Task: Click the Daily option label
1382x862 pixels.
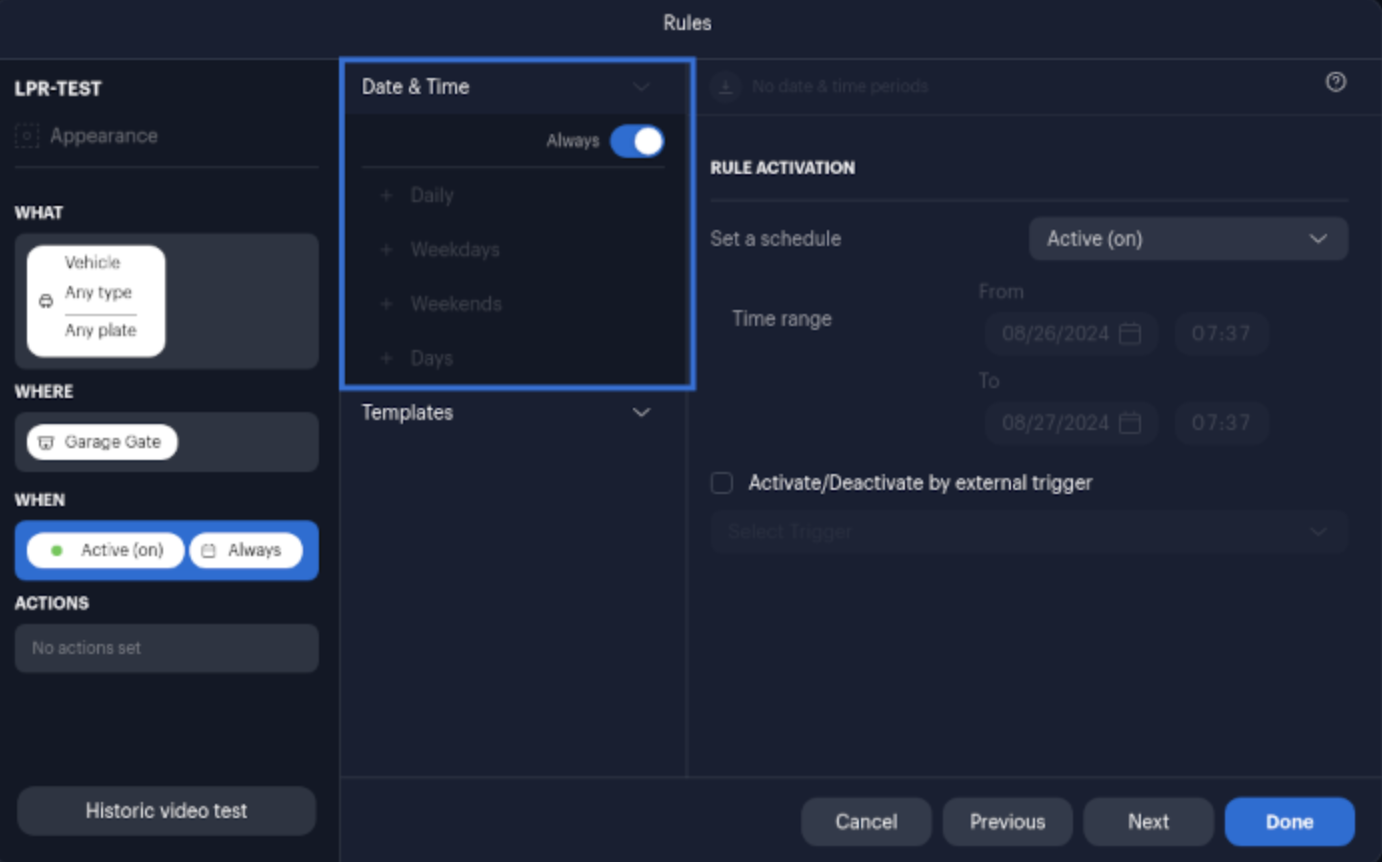Action: tap(432, 195)
